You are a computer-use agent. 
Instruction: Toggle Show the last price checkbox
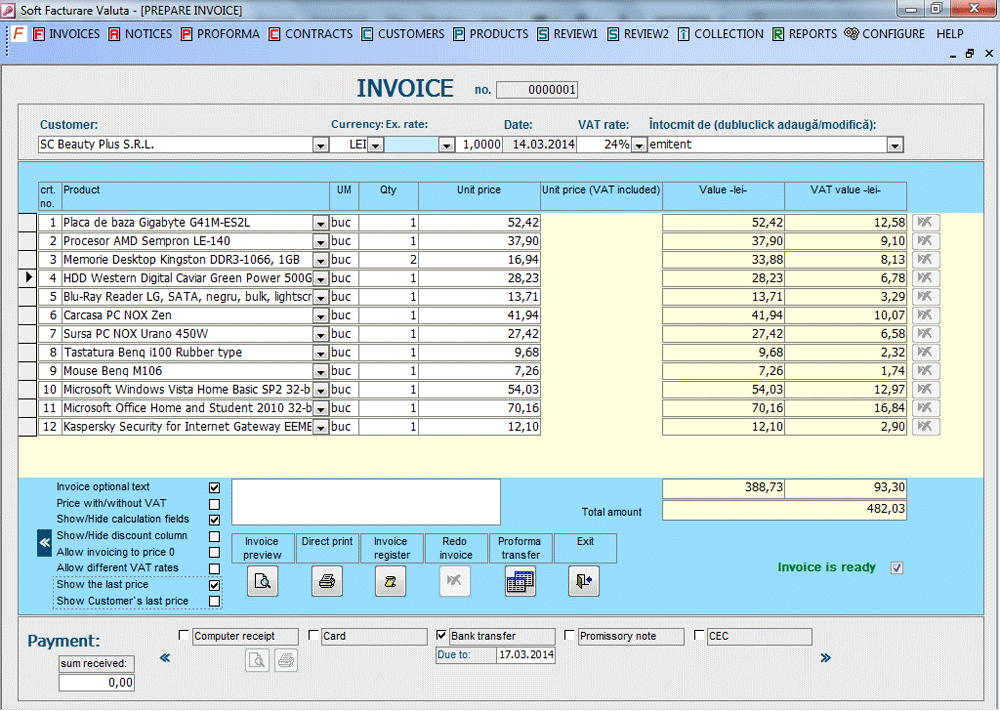pyautogui.click(x=214, y=585)
